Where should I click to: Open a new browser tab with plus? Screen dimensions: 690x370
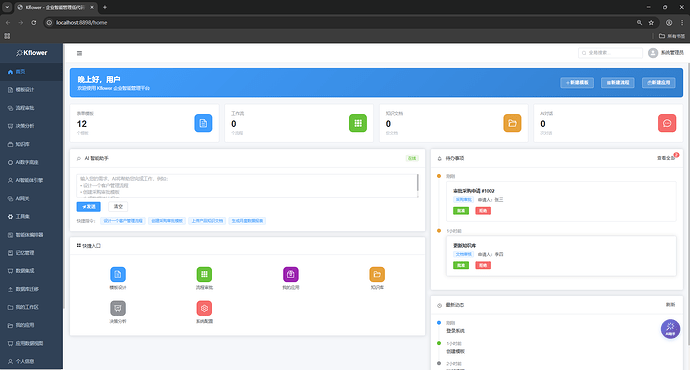[105, 7]
